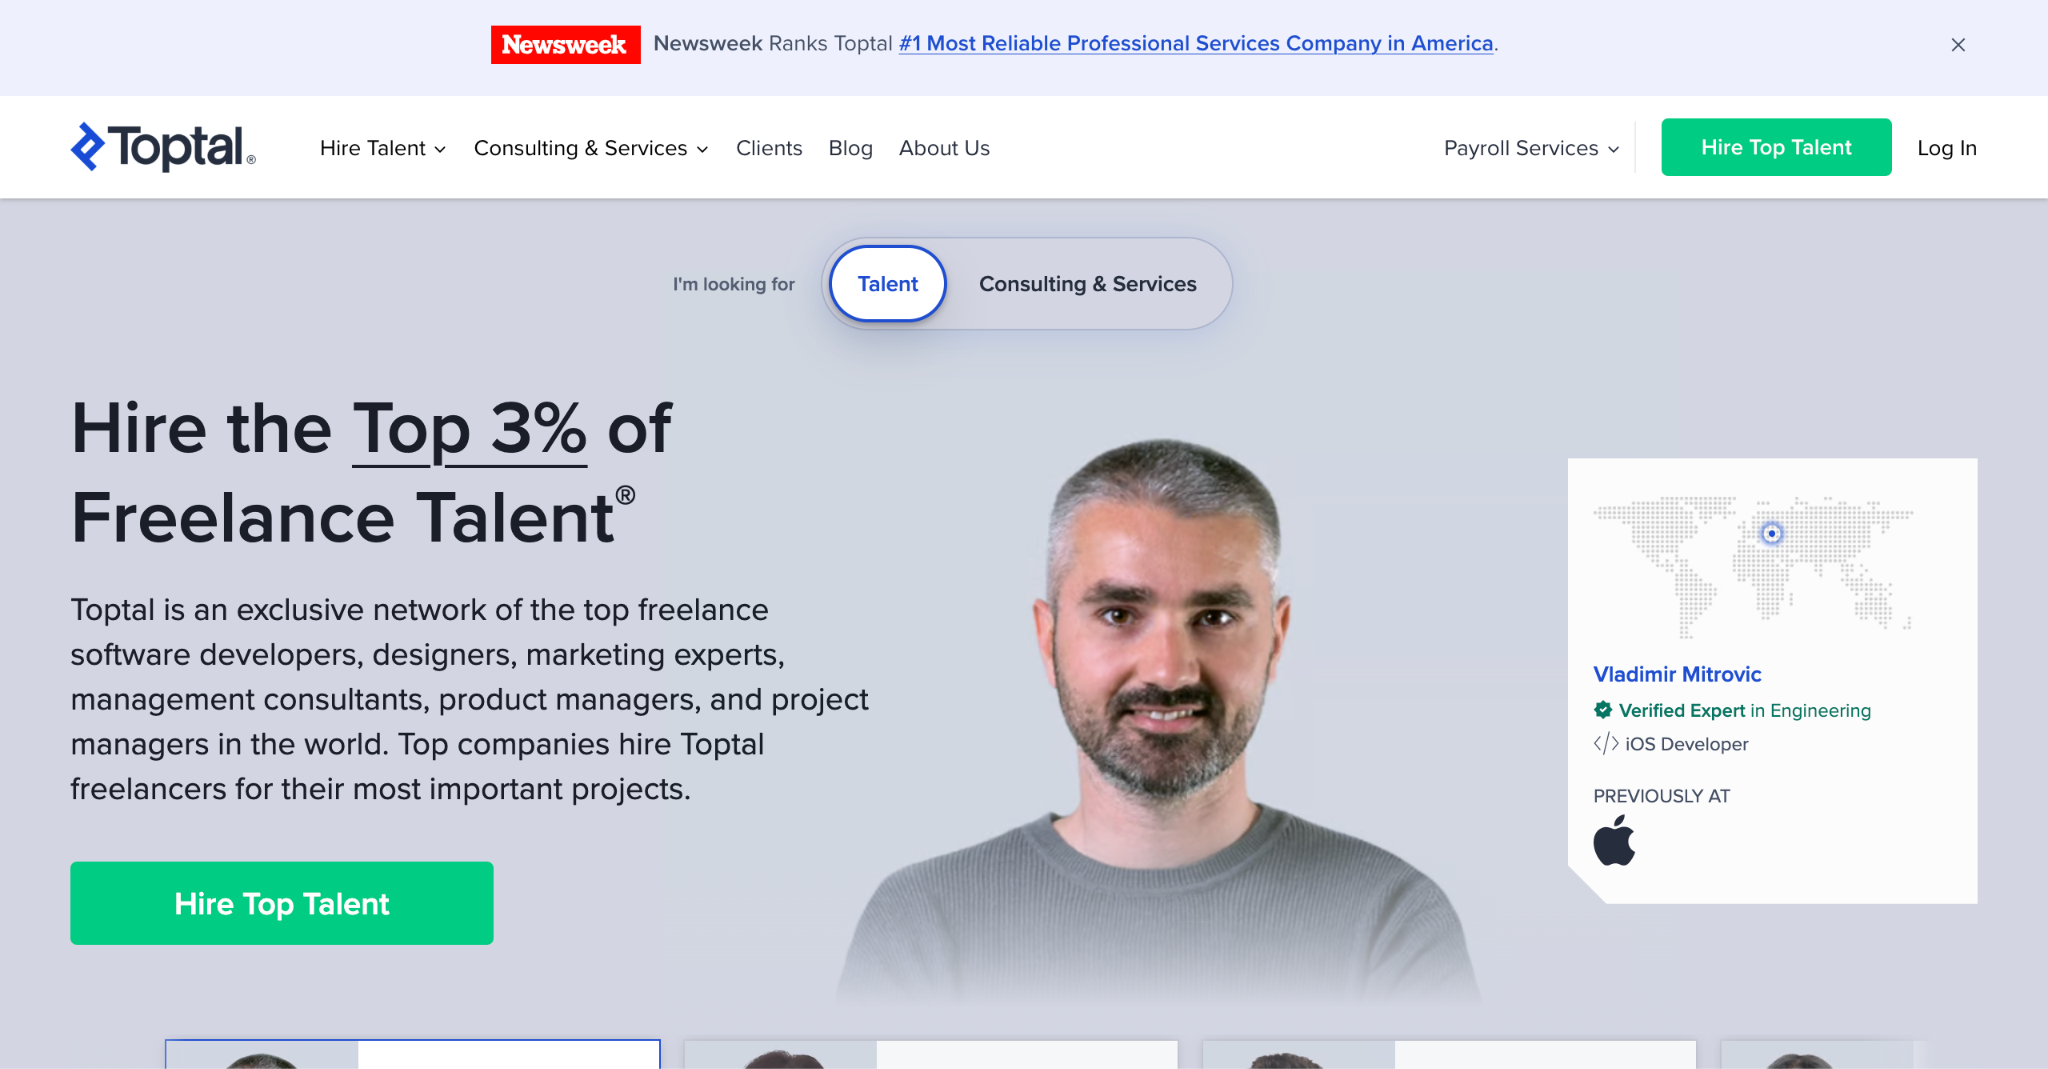Open the Payroll Services dropdown

1531,148
